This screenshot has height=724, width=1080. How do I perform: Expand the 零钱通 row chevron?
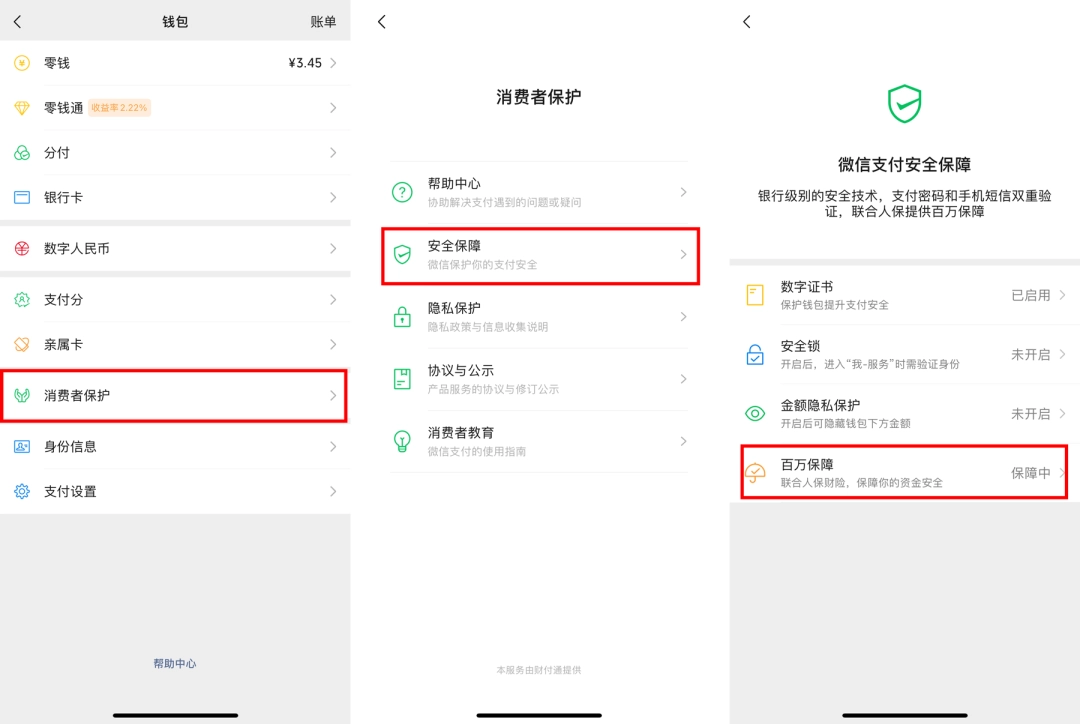point(333,108)
